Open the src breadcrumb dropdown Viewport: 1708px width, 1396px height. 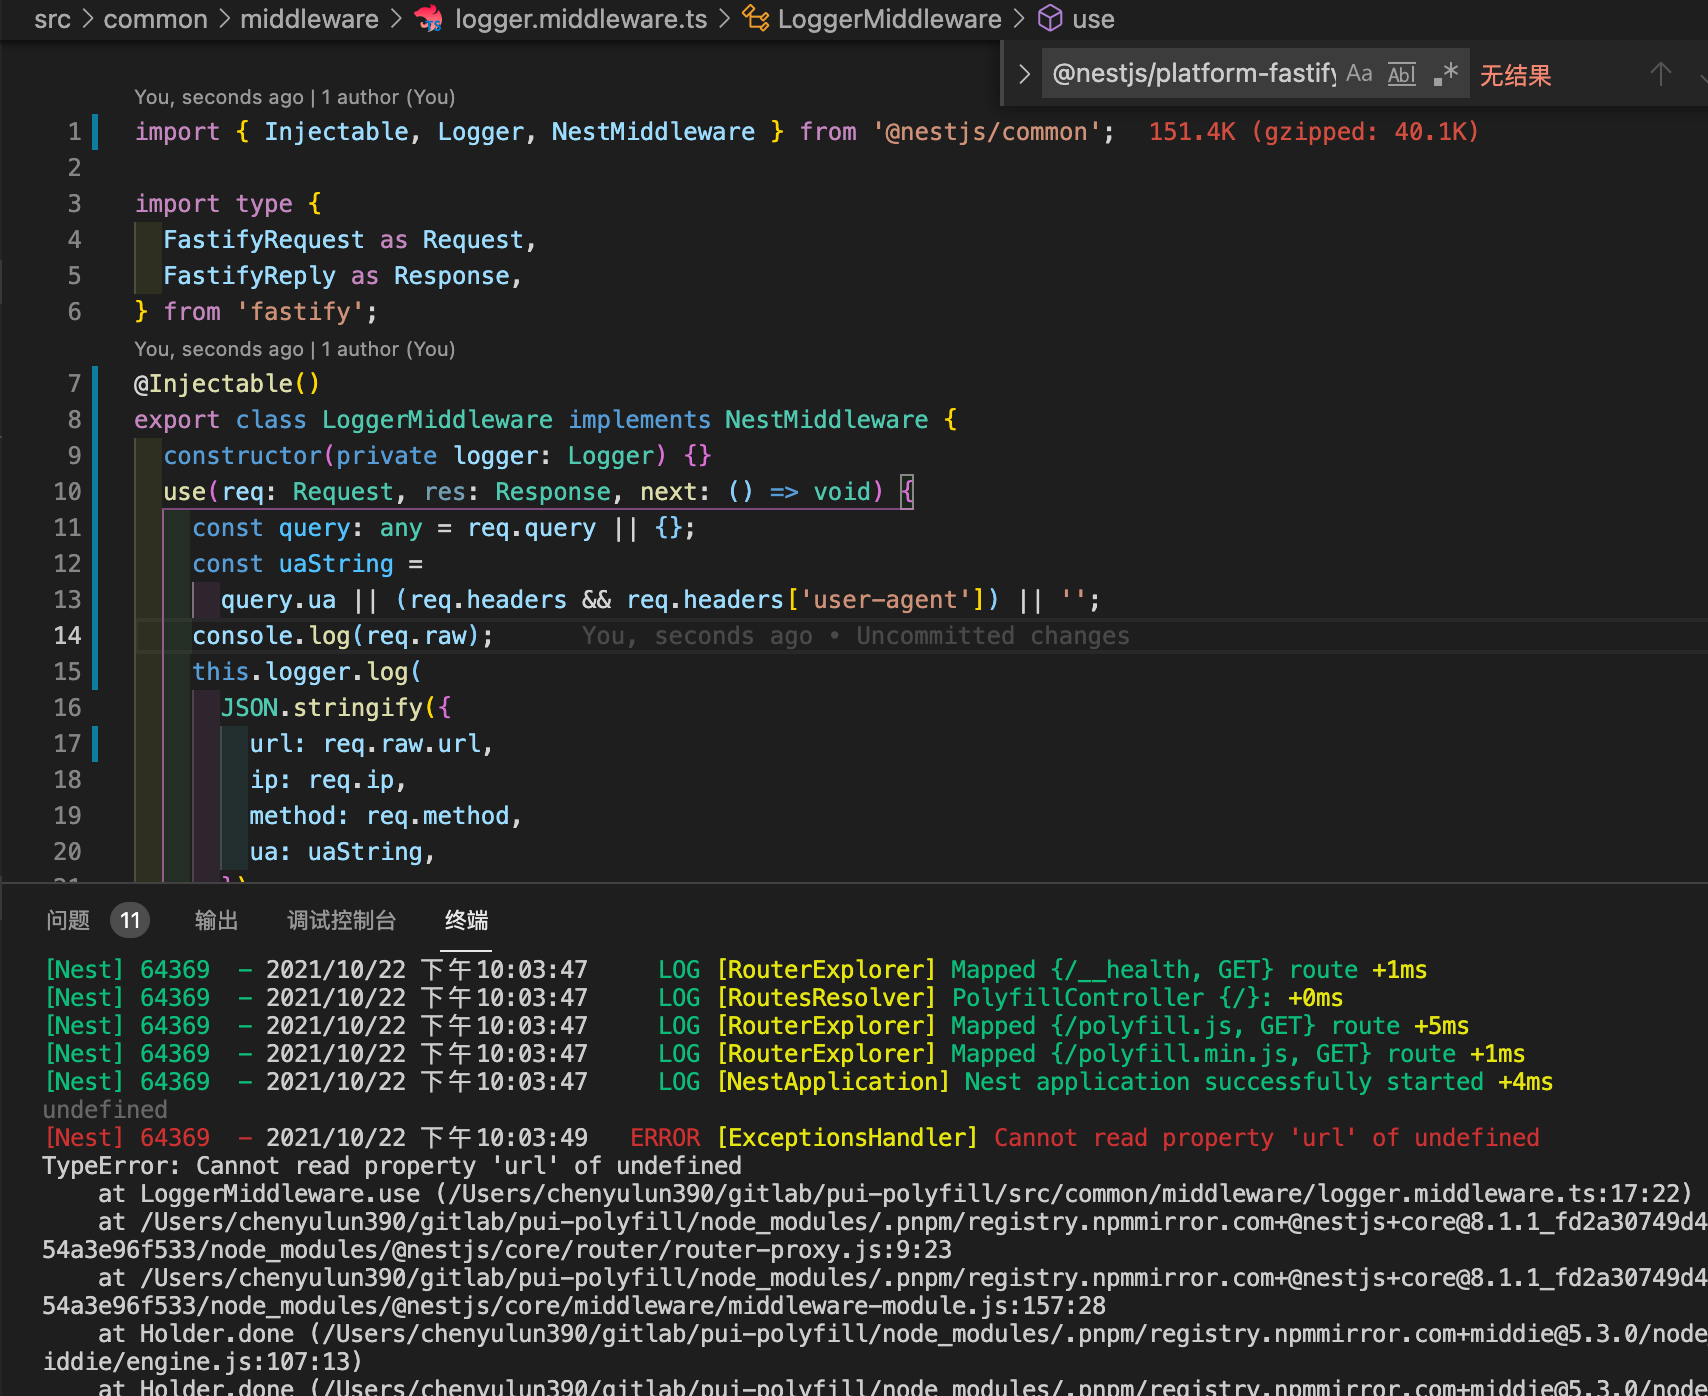(x=53, y=19)
